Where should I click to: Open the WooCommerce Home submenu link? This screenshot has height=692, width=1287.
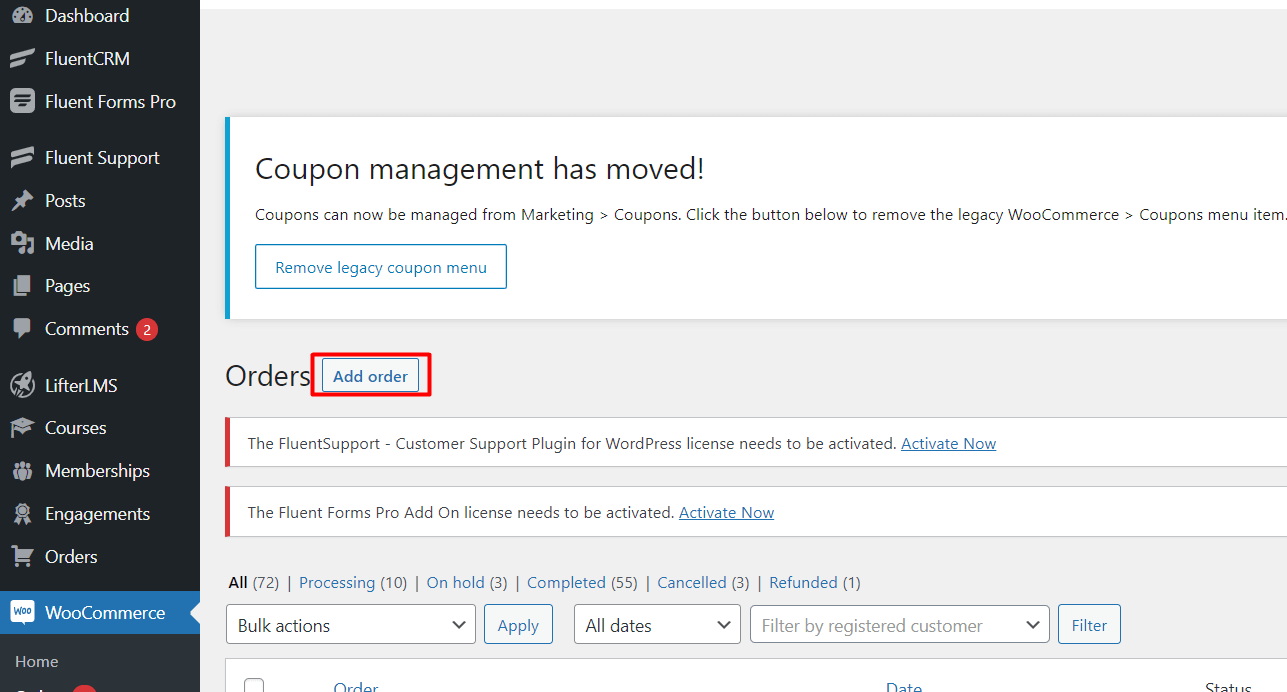tap(37, 662)
